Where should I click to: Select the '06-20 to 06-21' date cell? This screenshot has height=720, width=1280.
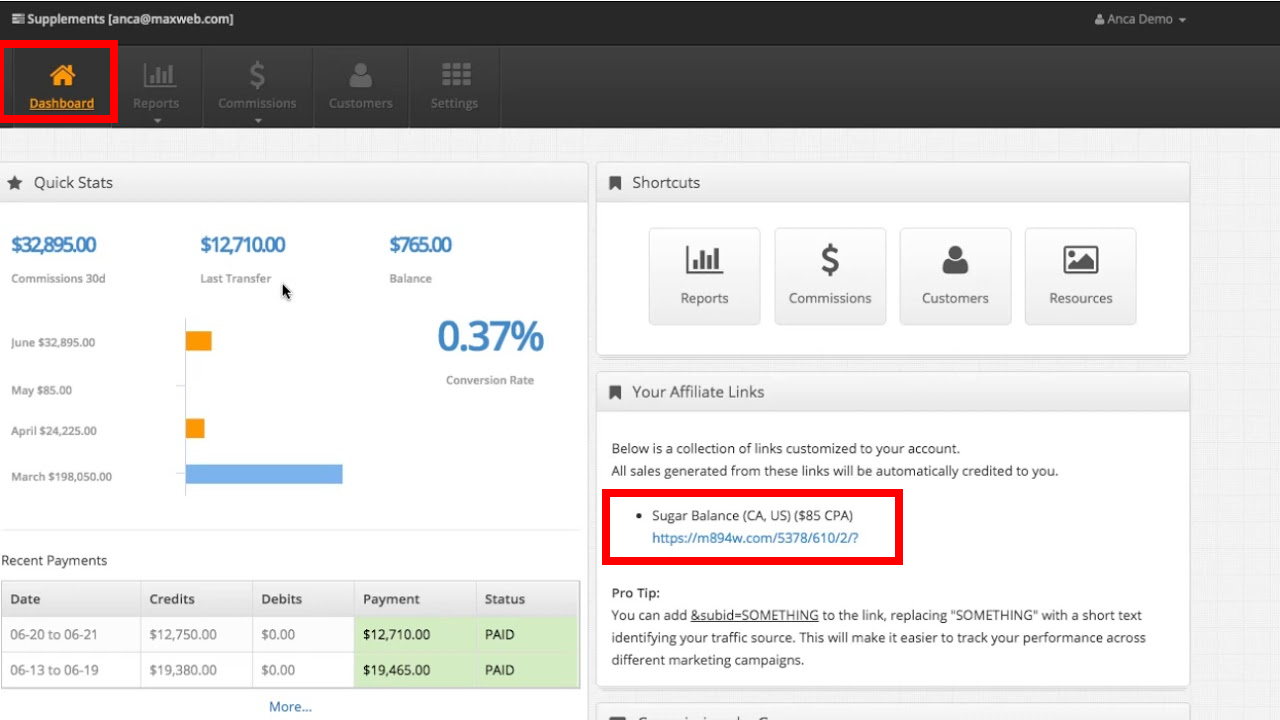pos(71,635)
